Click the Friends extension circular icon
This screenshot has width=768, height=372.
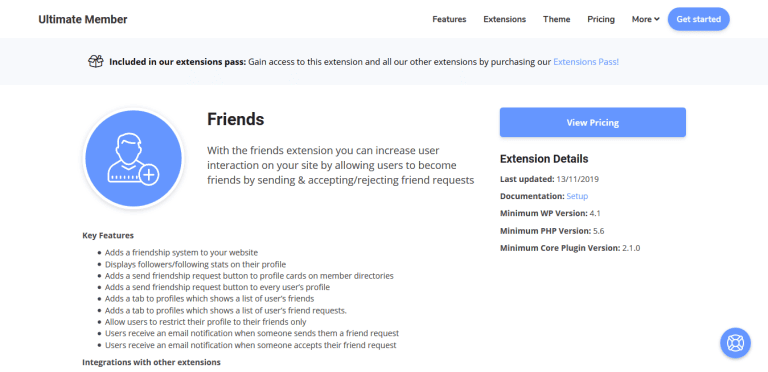[x=134, y=159]
